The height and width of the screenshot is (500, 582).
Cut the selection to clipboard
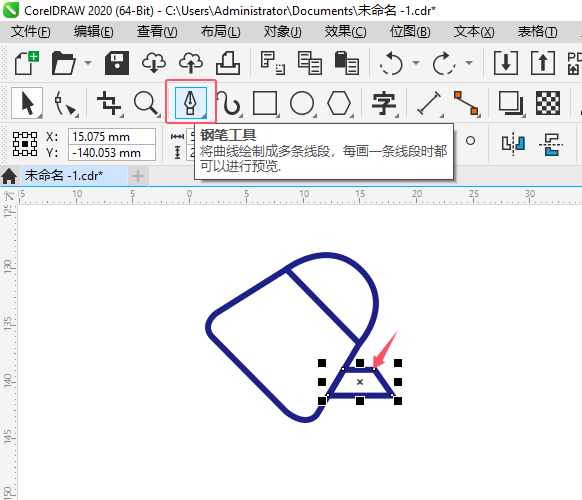tap(273, 63)
